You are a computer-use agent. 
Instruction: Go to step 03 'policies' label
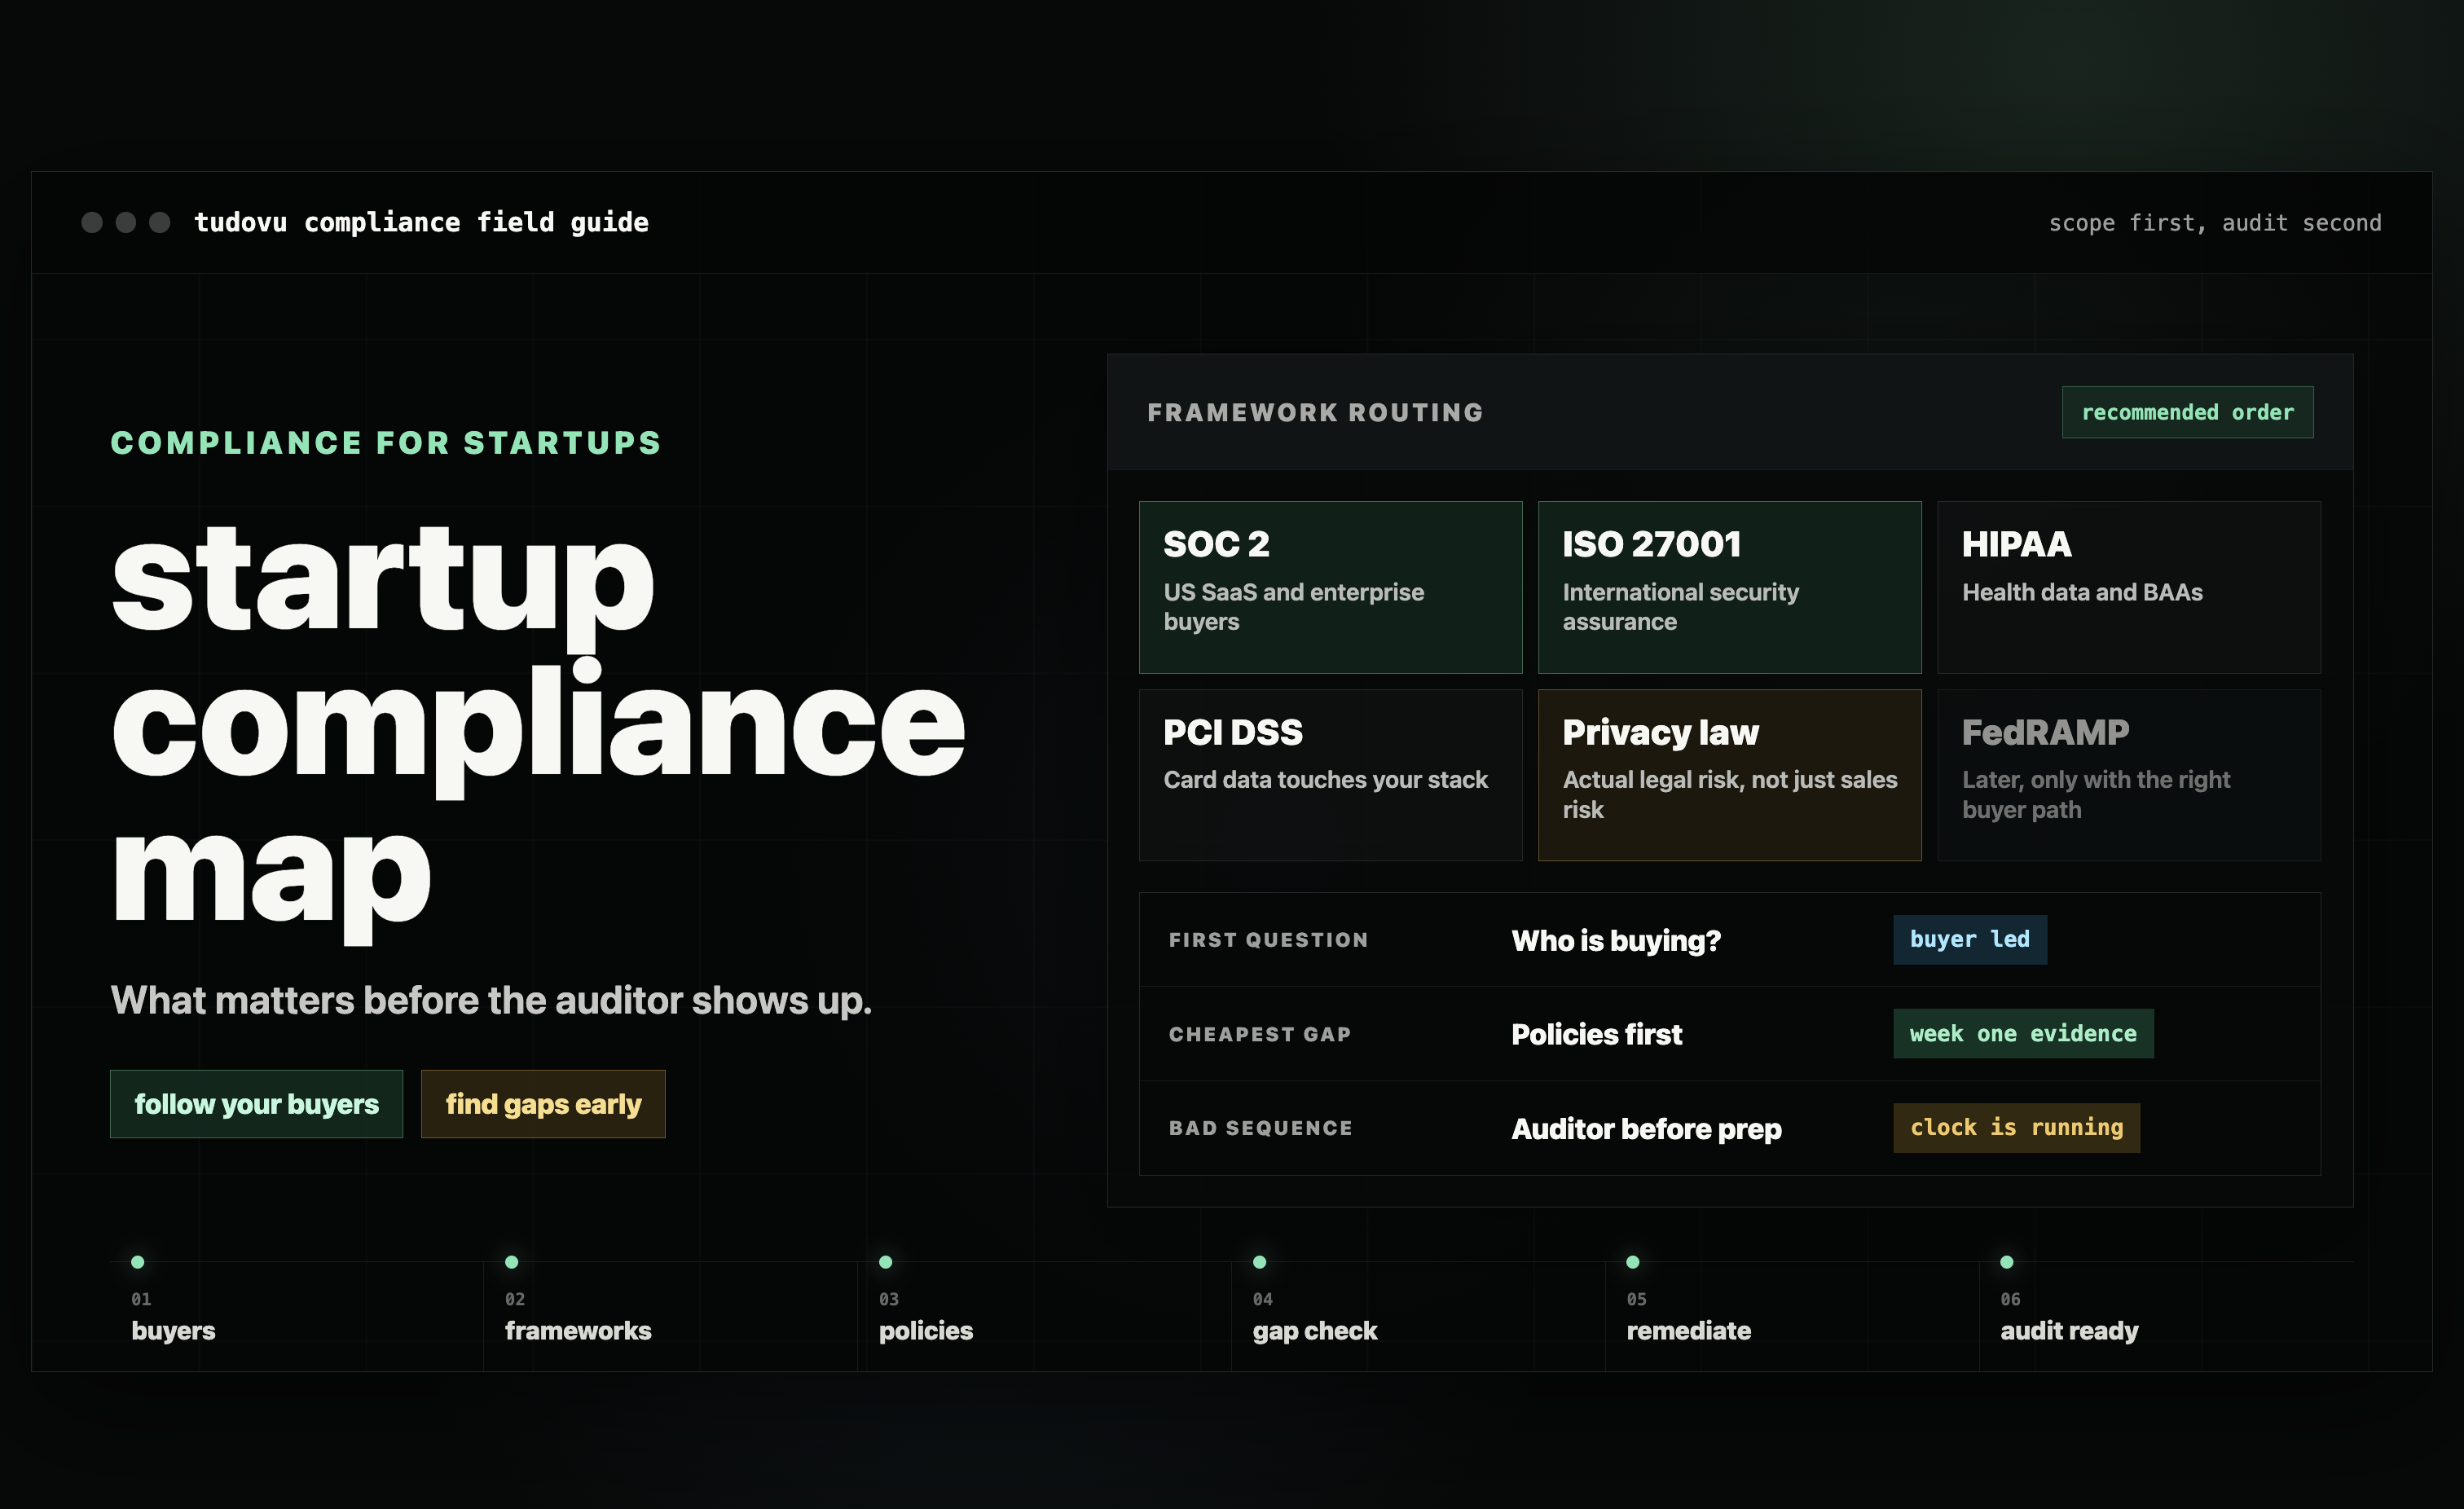(x=926, y=1331)
